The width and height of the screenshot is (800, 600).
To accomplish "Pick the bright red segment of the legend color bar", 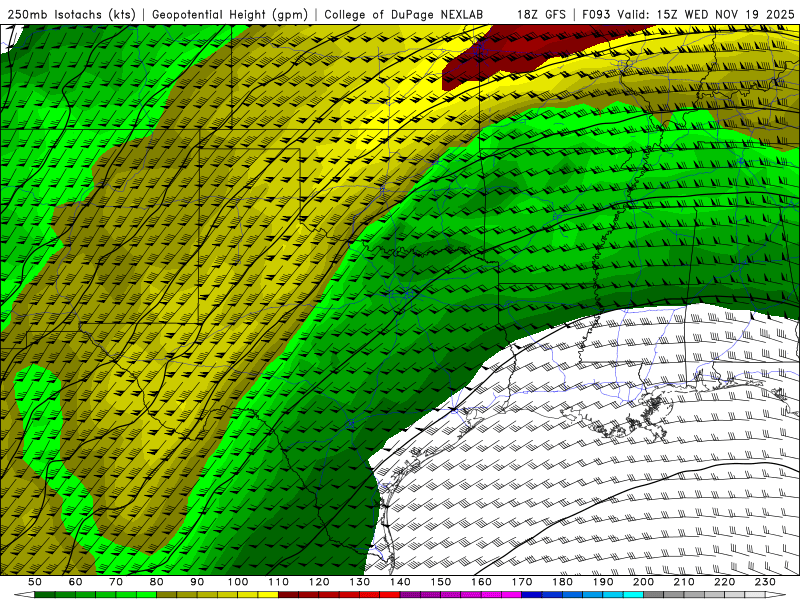I will point(390,595).
